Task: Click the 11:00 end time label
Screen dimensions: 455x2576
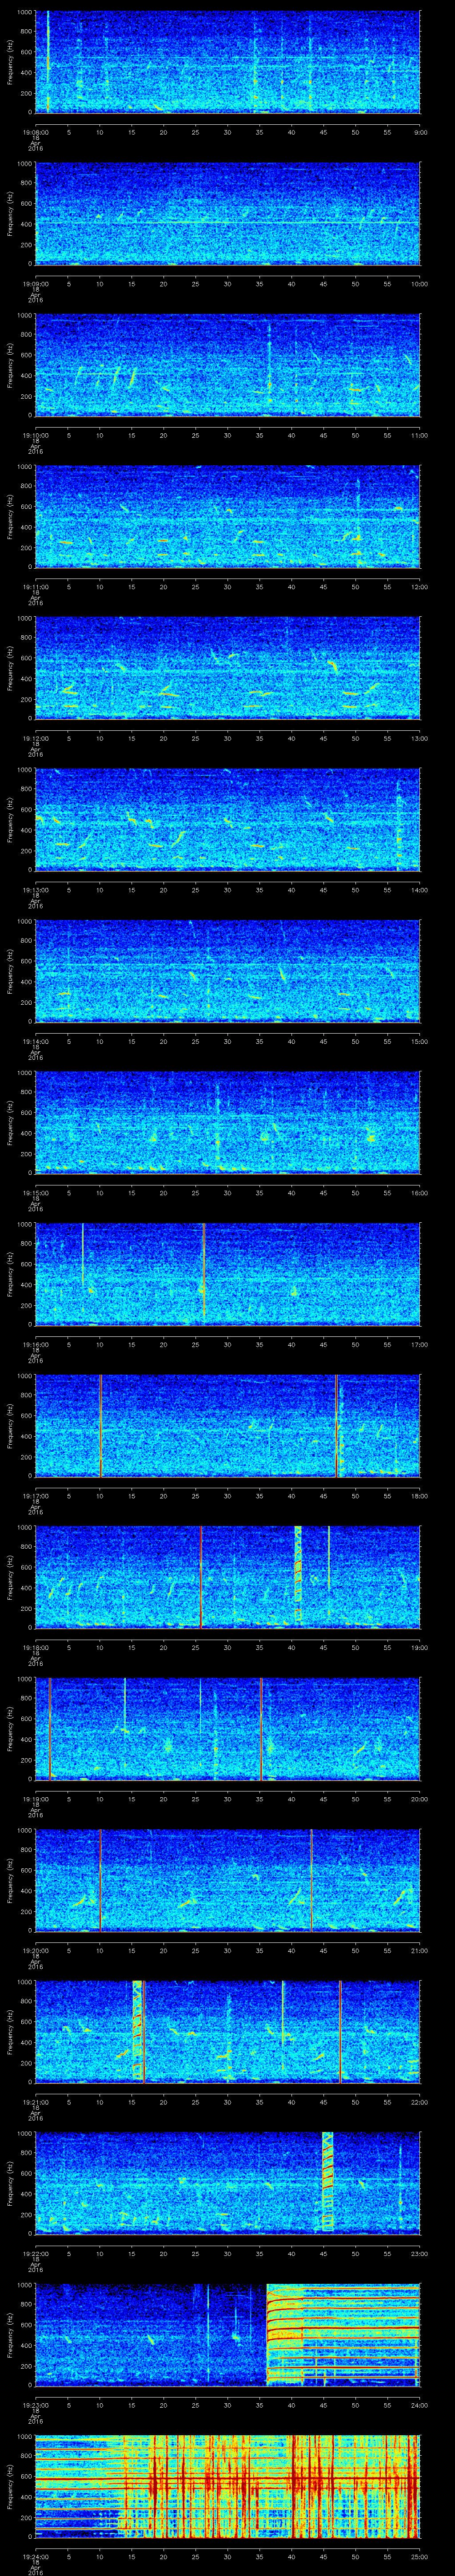Action: click(x=420, y=434)
